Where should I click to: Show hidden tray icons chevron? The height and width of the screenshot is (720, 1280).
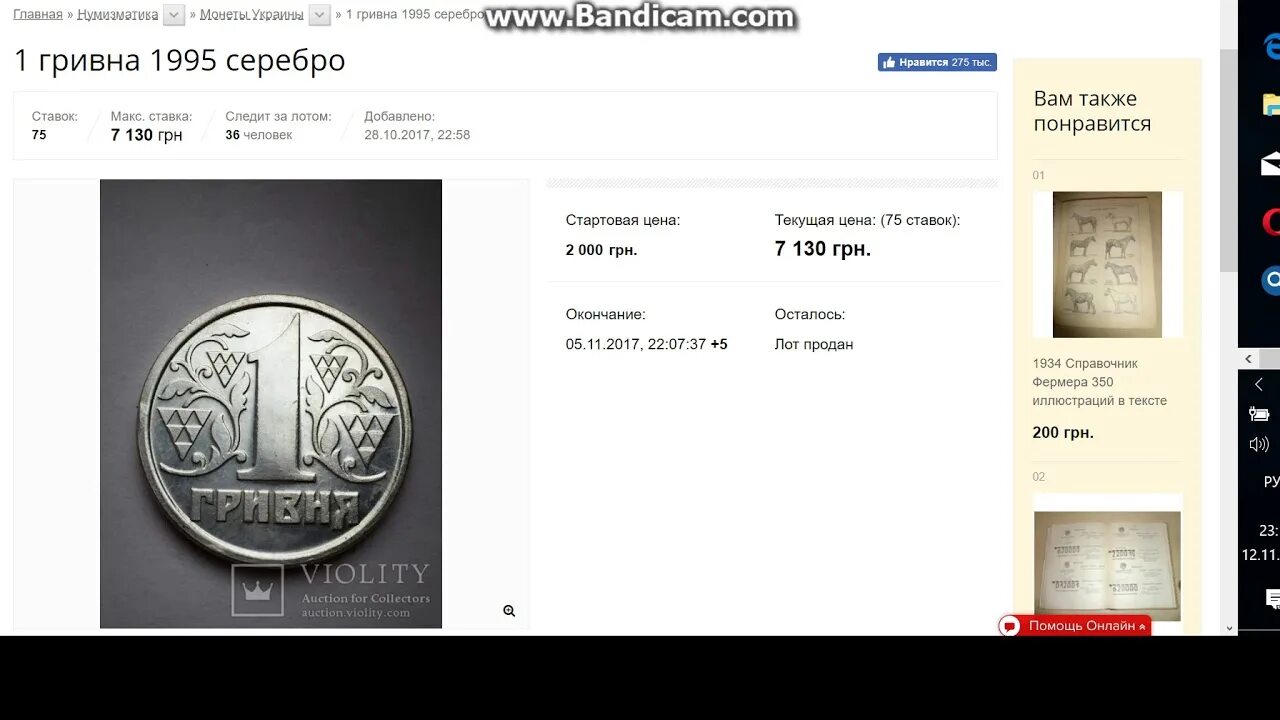tap(1259, 384)
